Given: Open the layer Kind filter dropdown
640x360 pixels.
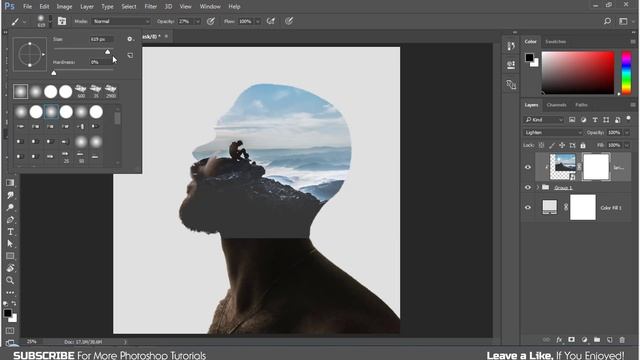Looking at the screenshot, I should (x=544, y=120).
